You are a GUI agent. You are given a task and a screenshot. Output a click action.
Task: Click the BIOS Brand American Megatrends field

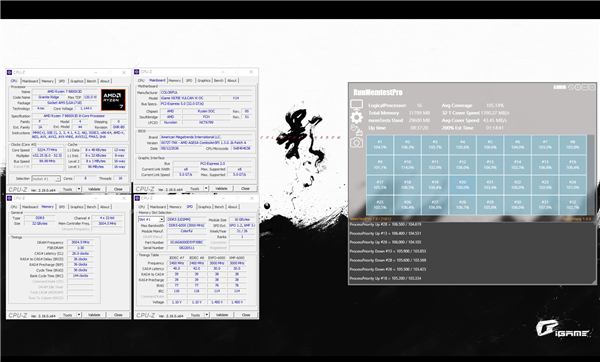click(206, 137)
